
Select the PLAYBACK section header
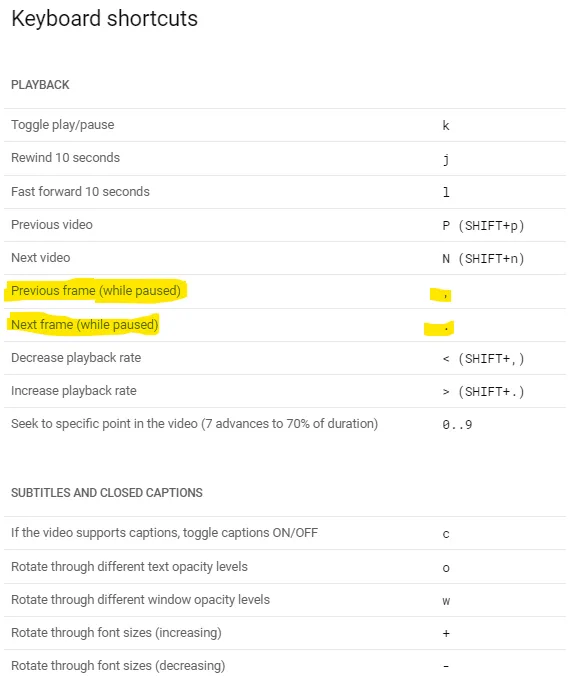pos(40,85)
